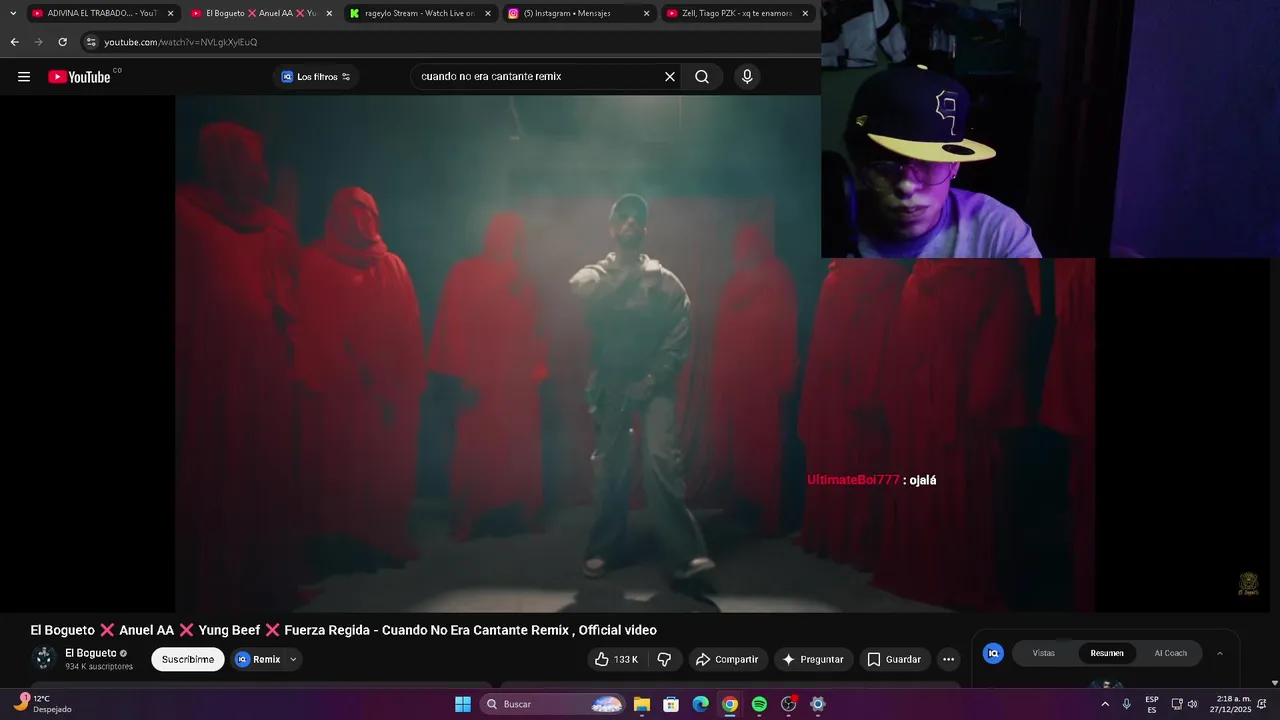Save the video with Guardar
The height and width of the screenshot is (720, 1280).
point(894,659)
